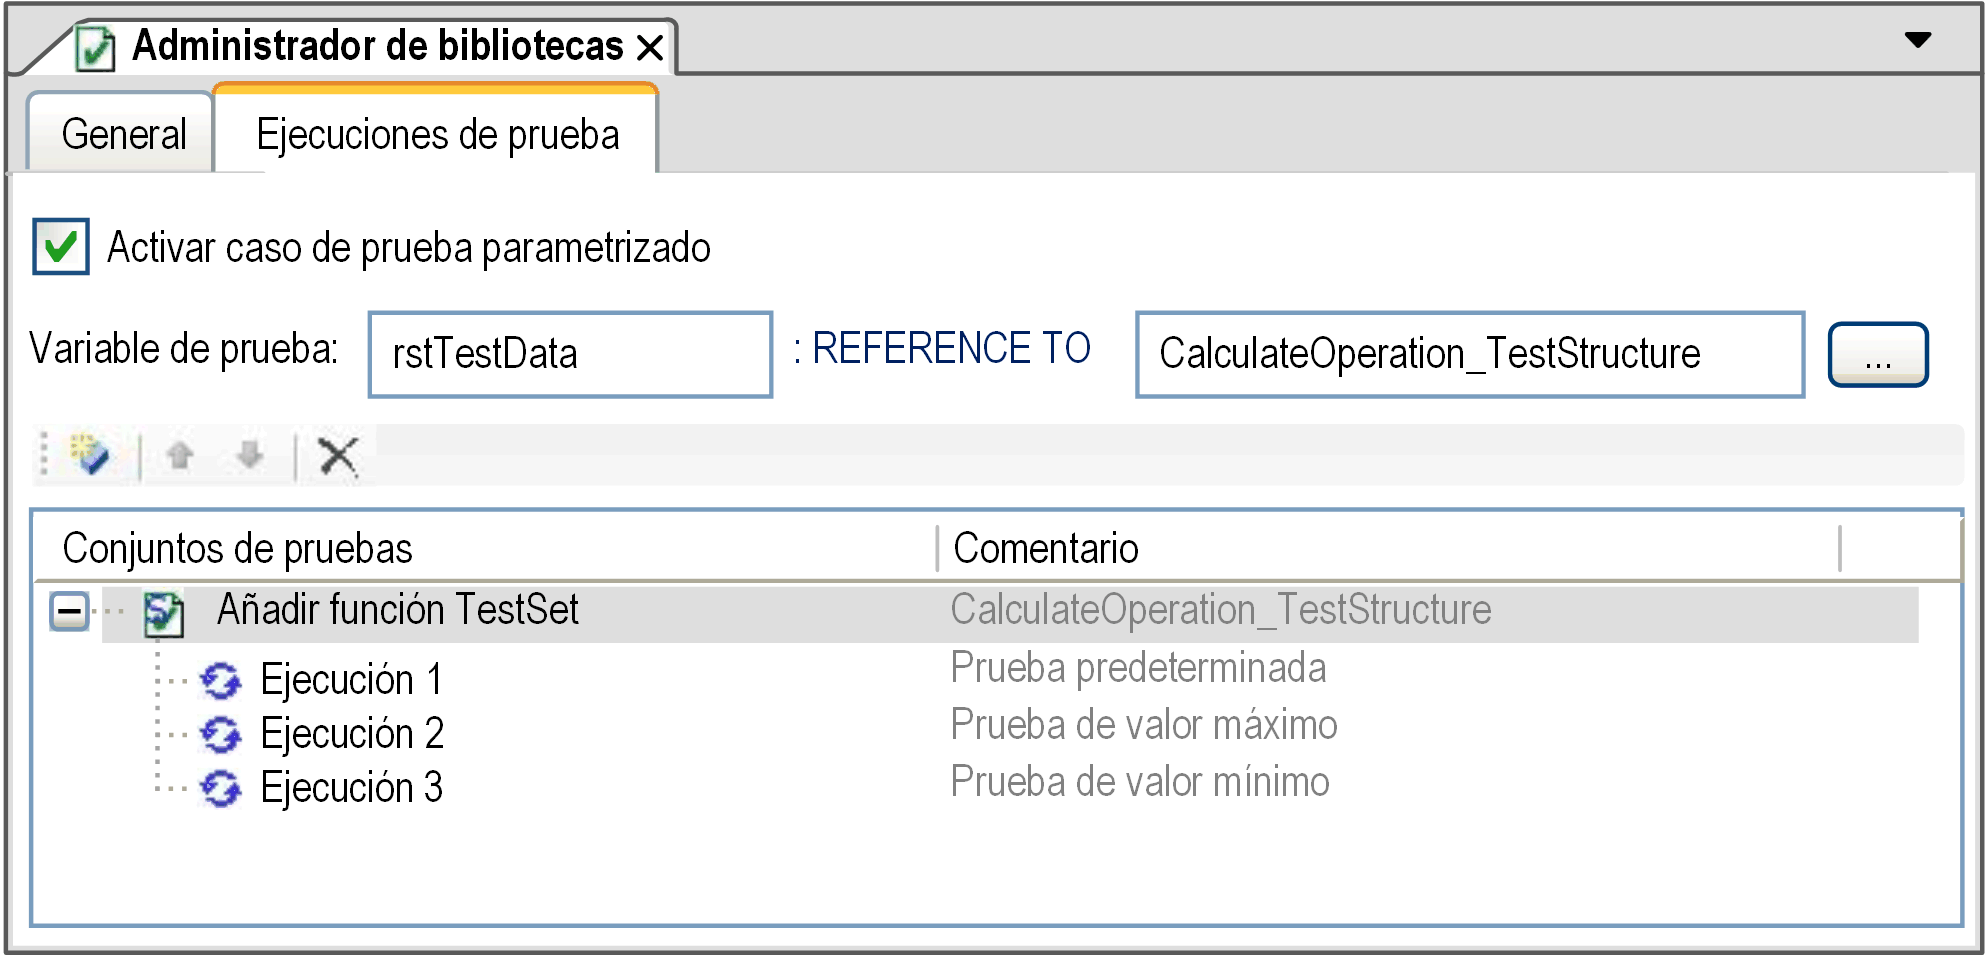1988x956 pixels.
Task: Click the ... browse button
Action: [x=1876, y=355]
